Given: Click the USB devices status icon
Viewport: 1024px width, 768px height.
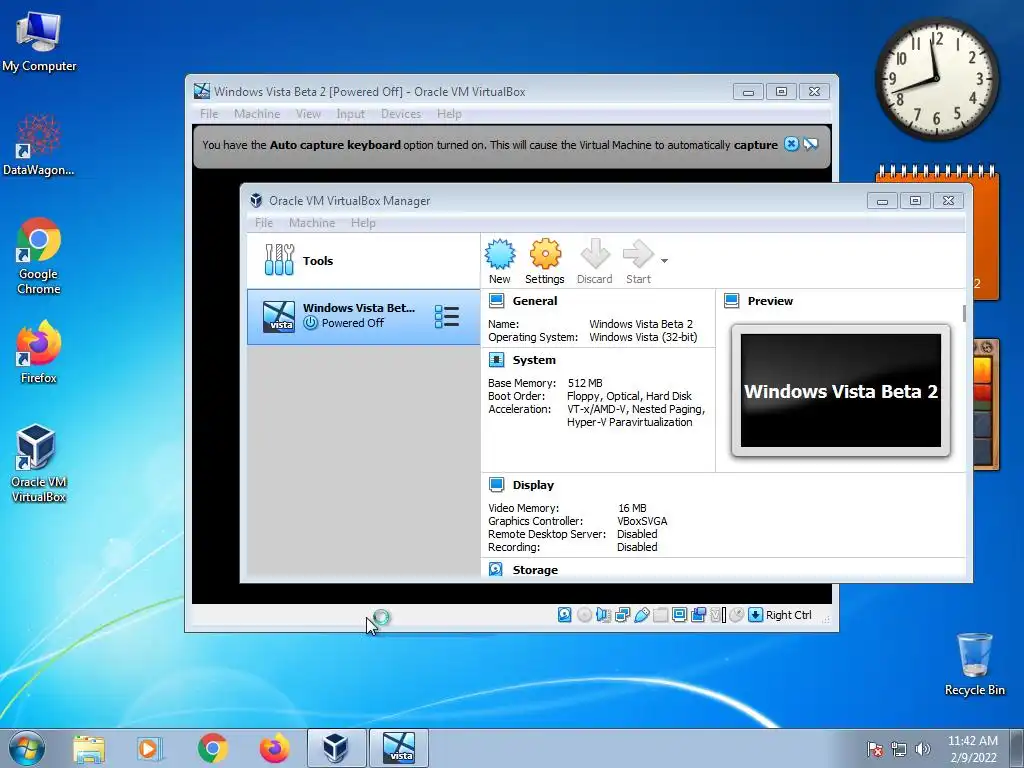Looking at the screenshot, I should (642, 615).
